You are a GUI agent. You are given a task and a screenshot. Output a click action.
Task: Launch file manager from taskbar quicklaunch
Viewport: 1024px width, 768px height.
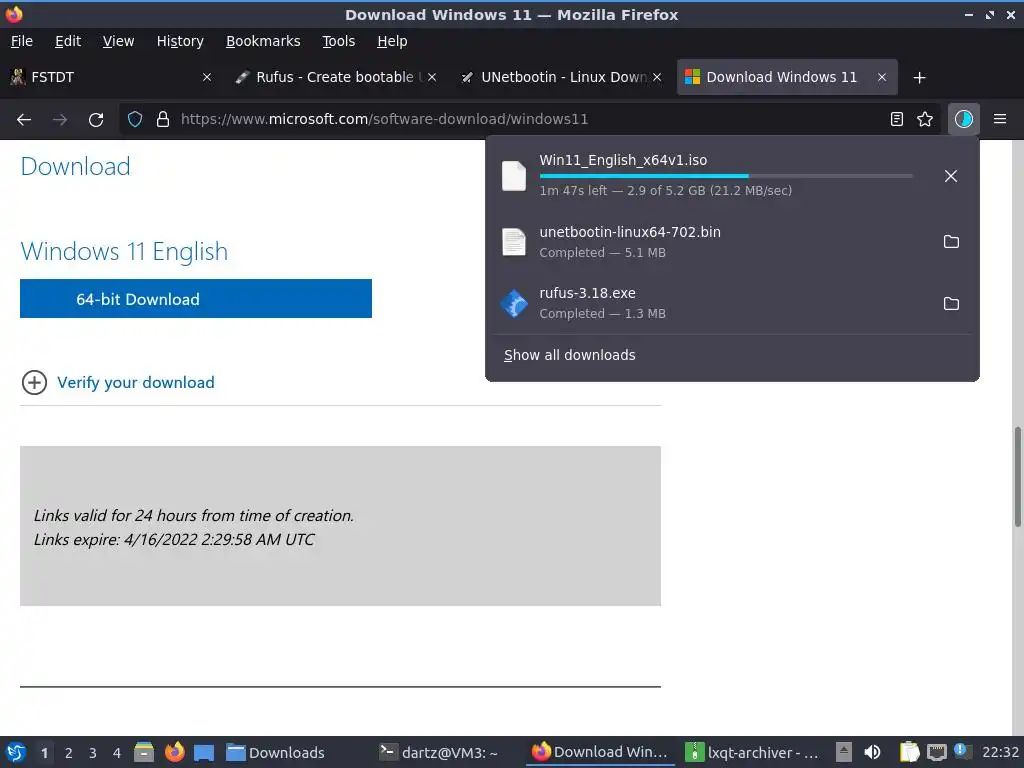[x=144, y=752]
